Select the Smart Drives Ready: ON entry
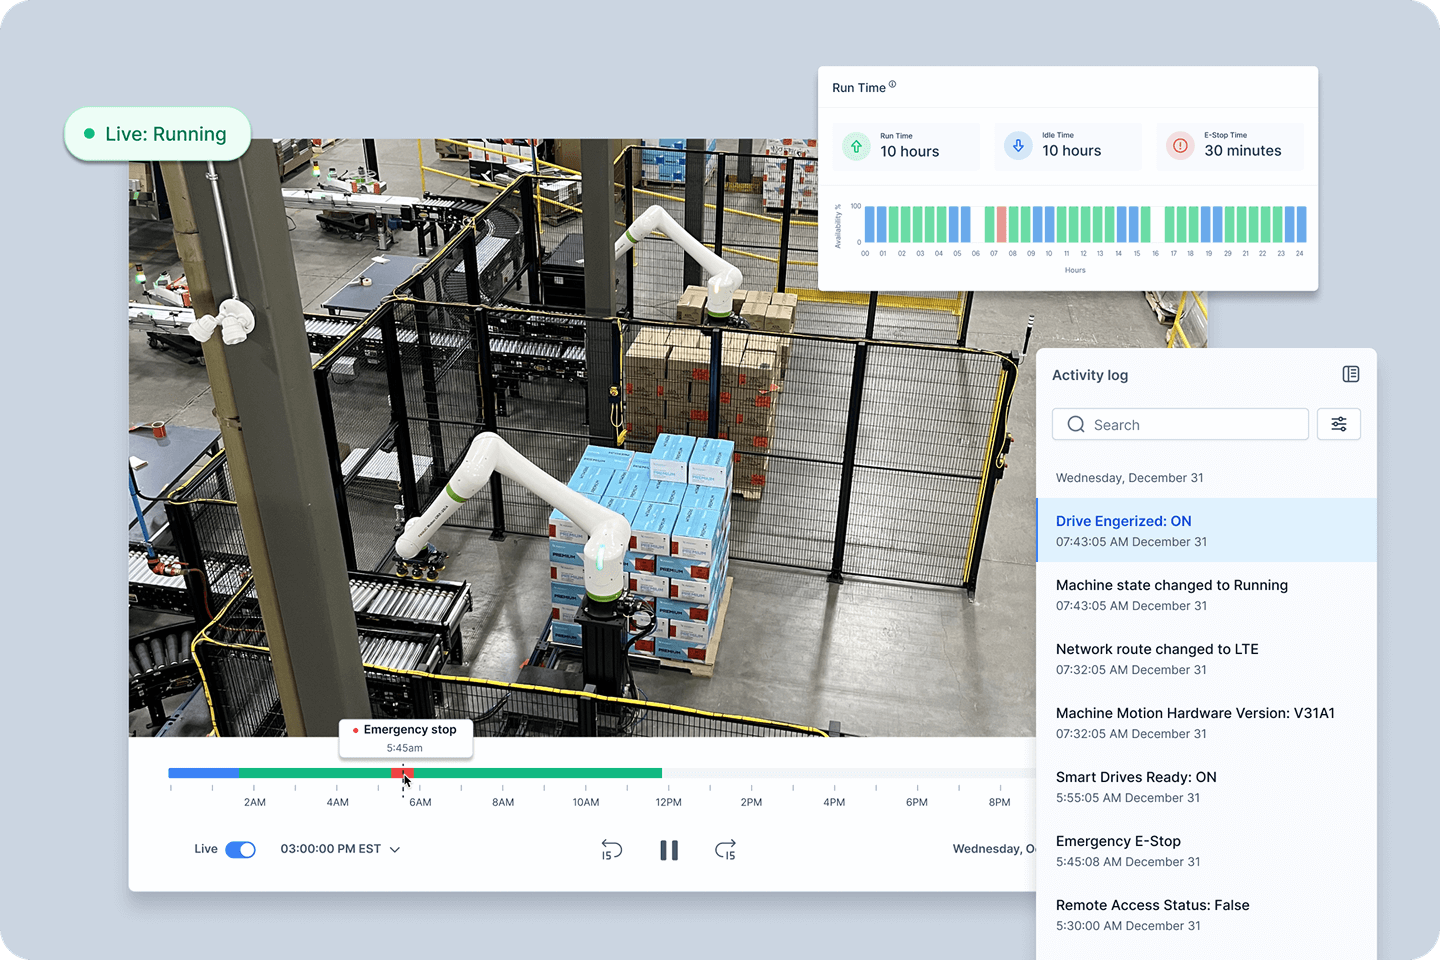This screenshot has width=1440, height=960. coord(1206,786)
